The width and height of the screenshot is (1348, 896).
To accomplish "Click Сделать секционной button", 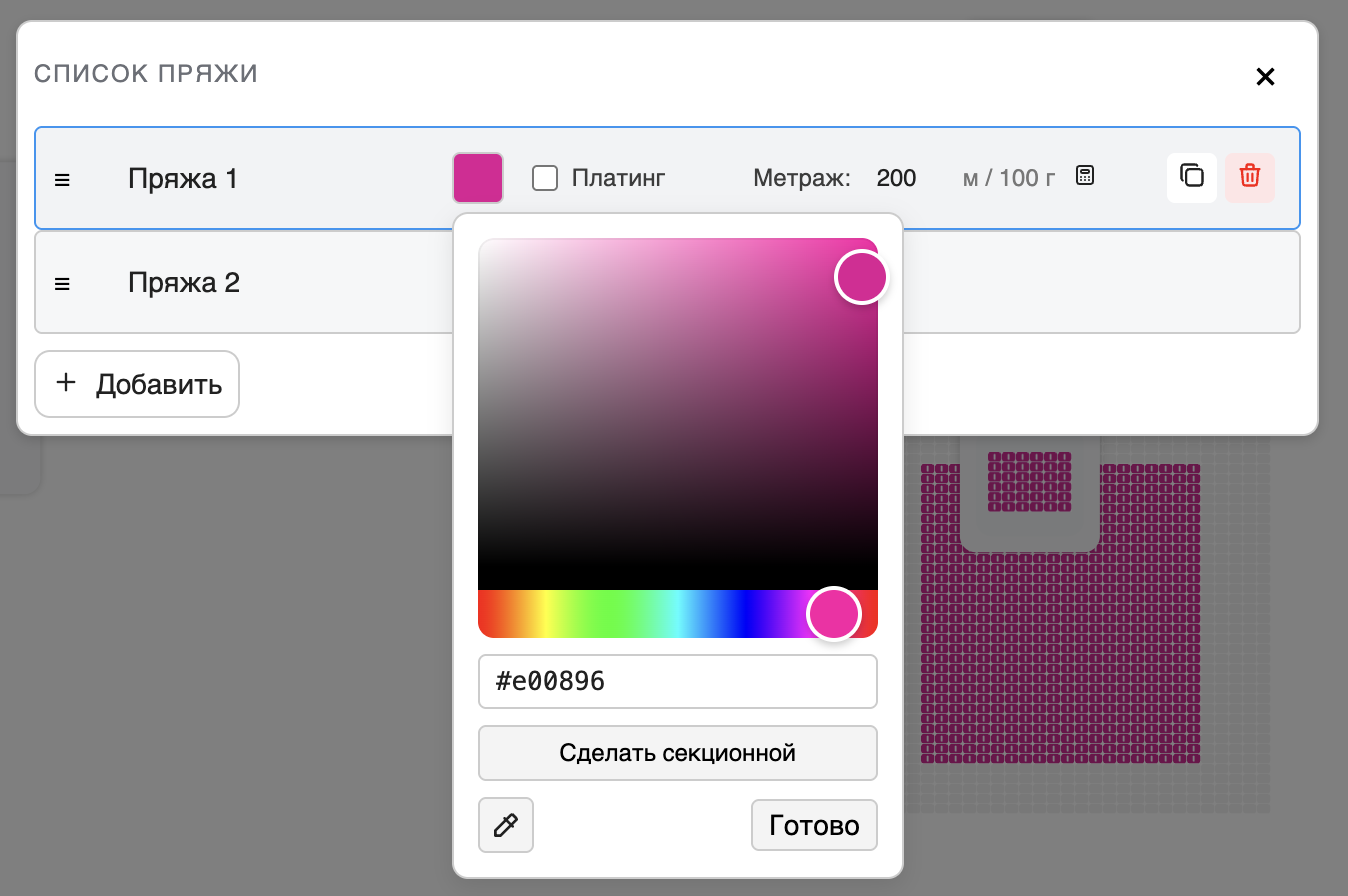I will tap(678, 752).
